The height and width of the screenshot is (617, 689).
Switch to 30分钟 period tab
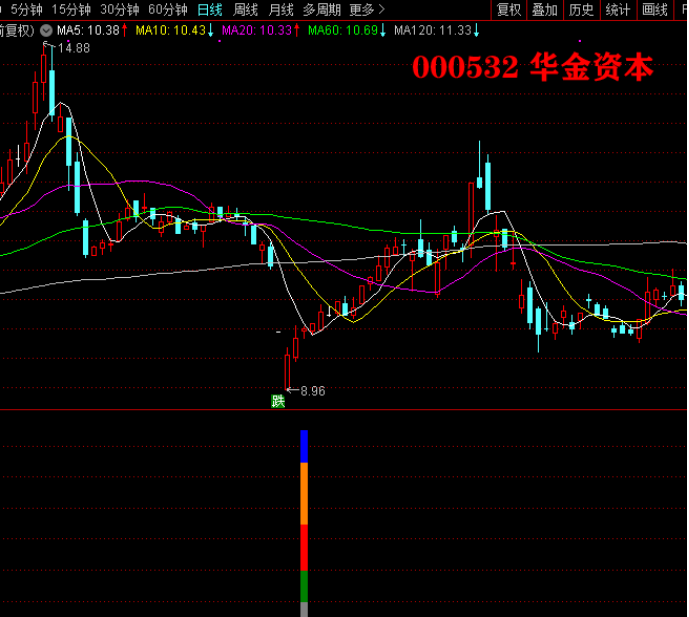[x=120, y=9]
